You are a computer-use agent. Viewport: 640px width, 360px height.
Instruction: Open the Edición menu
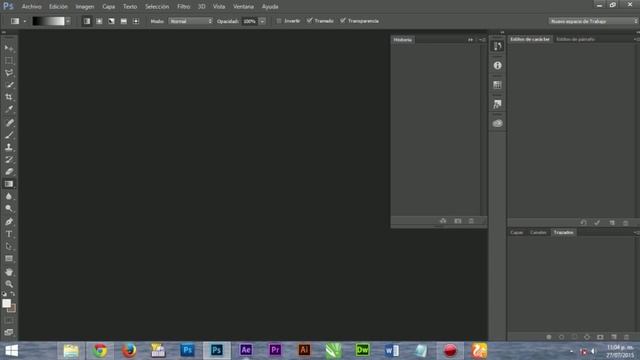pos(58,7)
